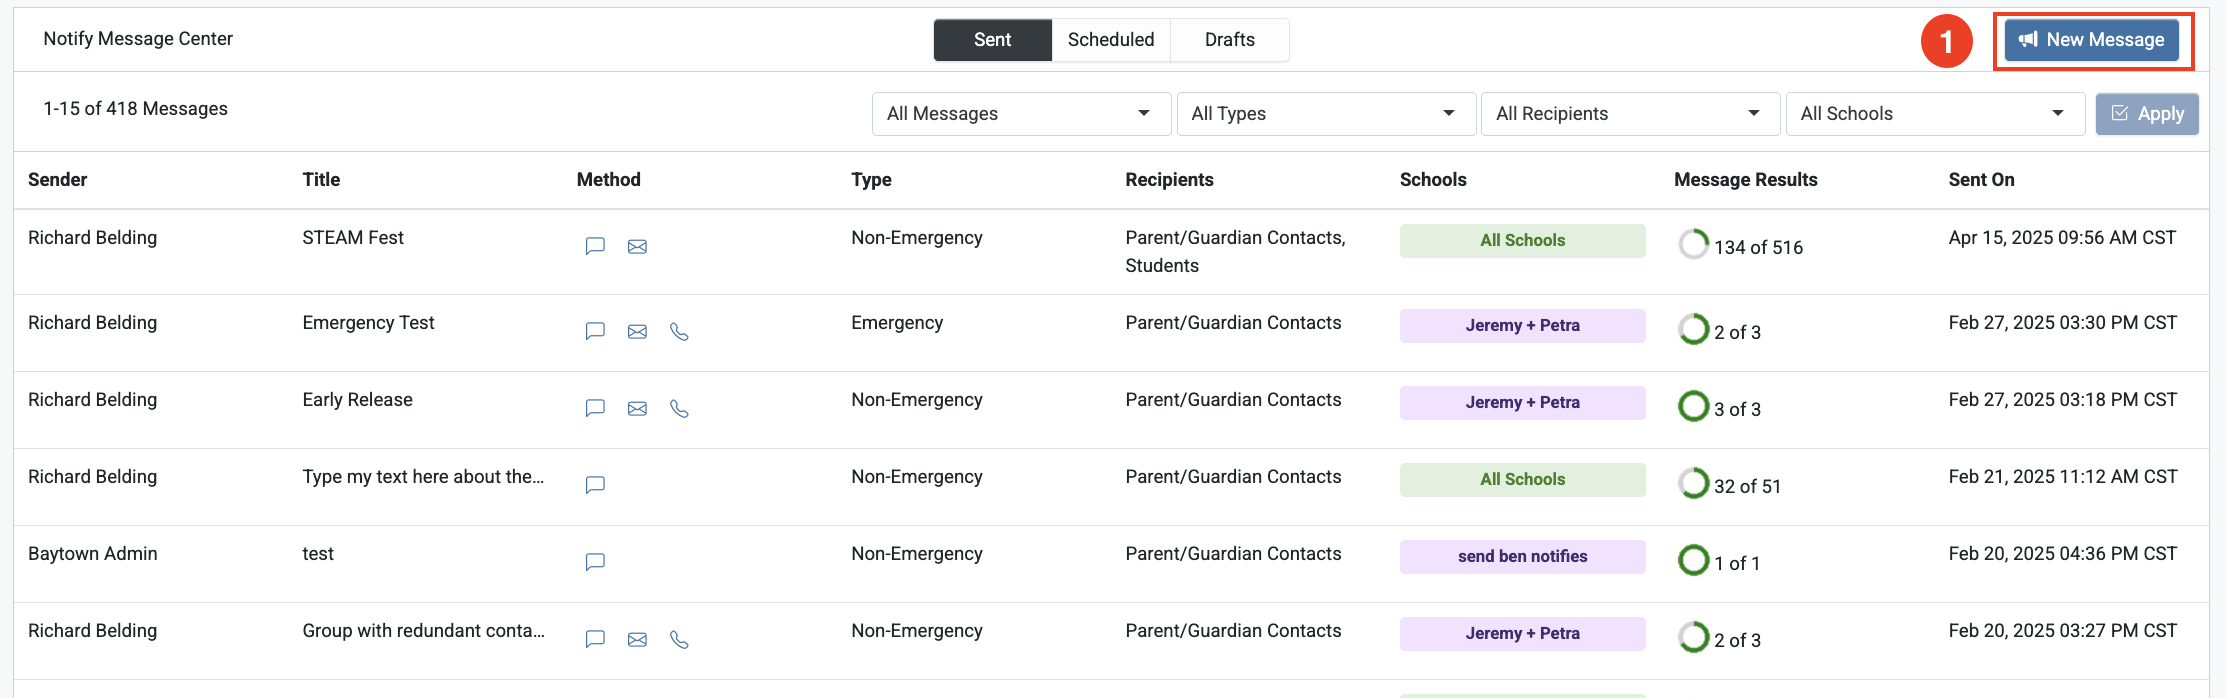
Task: Switch to the Scheduled tab
Action: click(1110, 40)
